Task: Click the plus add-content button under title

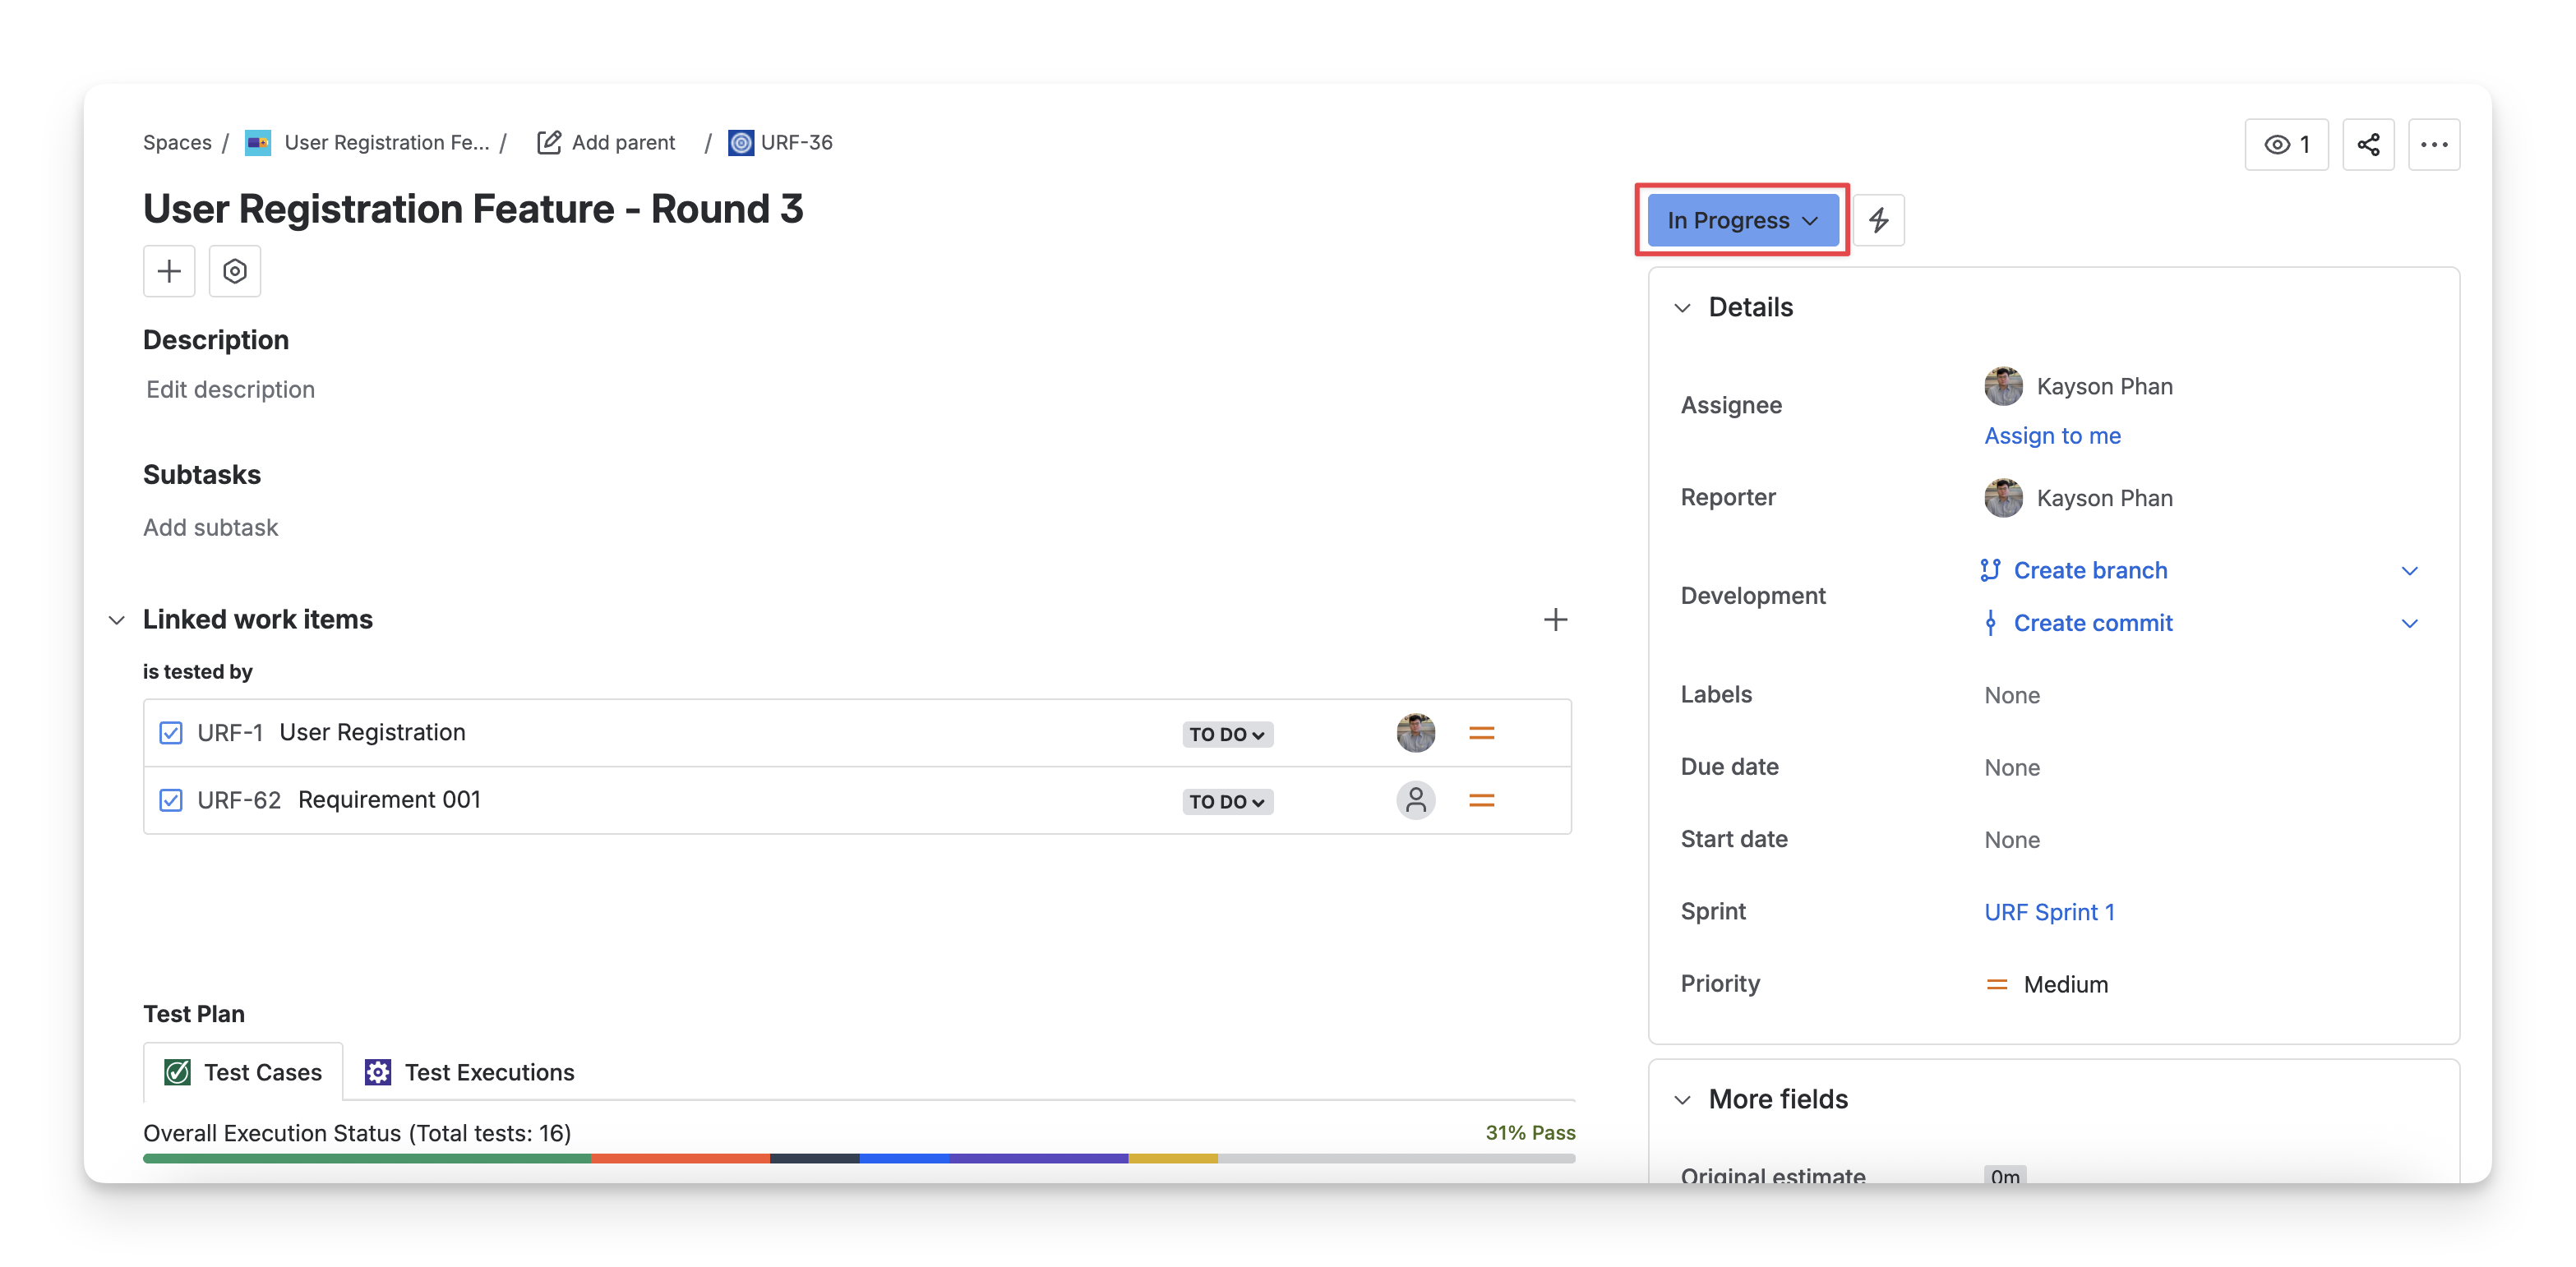Action: pyautogui.click(x=169, y=271)
